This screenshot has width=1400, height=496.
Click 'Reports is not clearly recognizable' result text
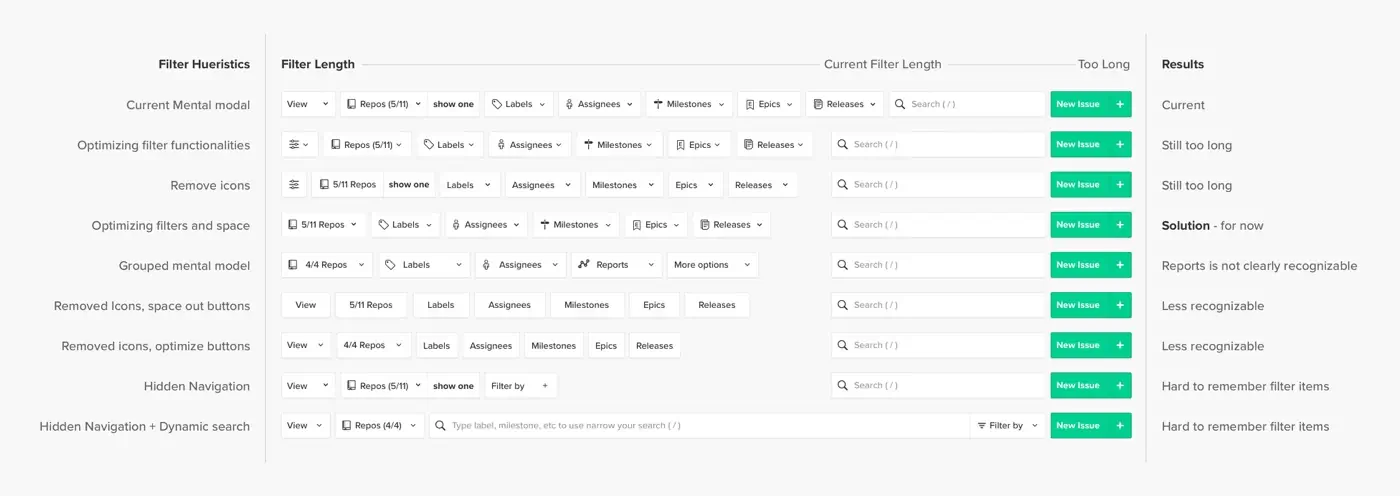click(1259, 266)
